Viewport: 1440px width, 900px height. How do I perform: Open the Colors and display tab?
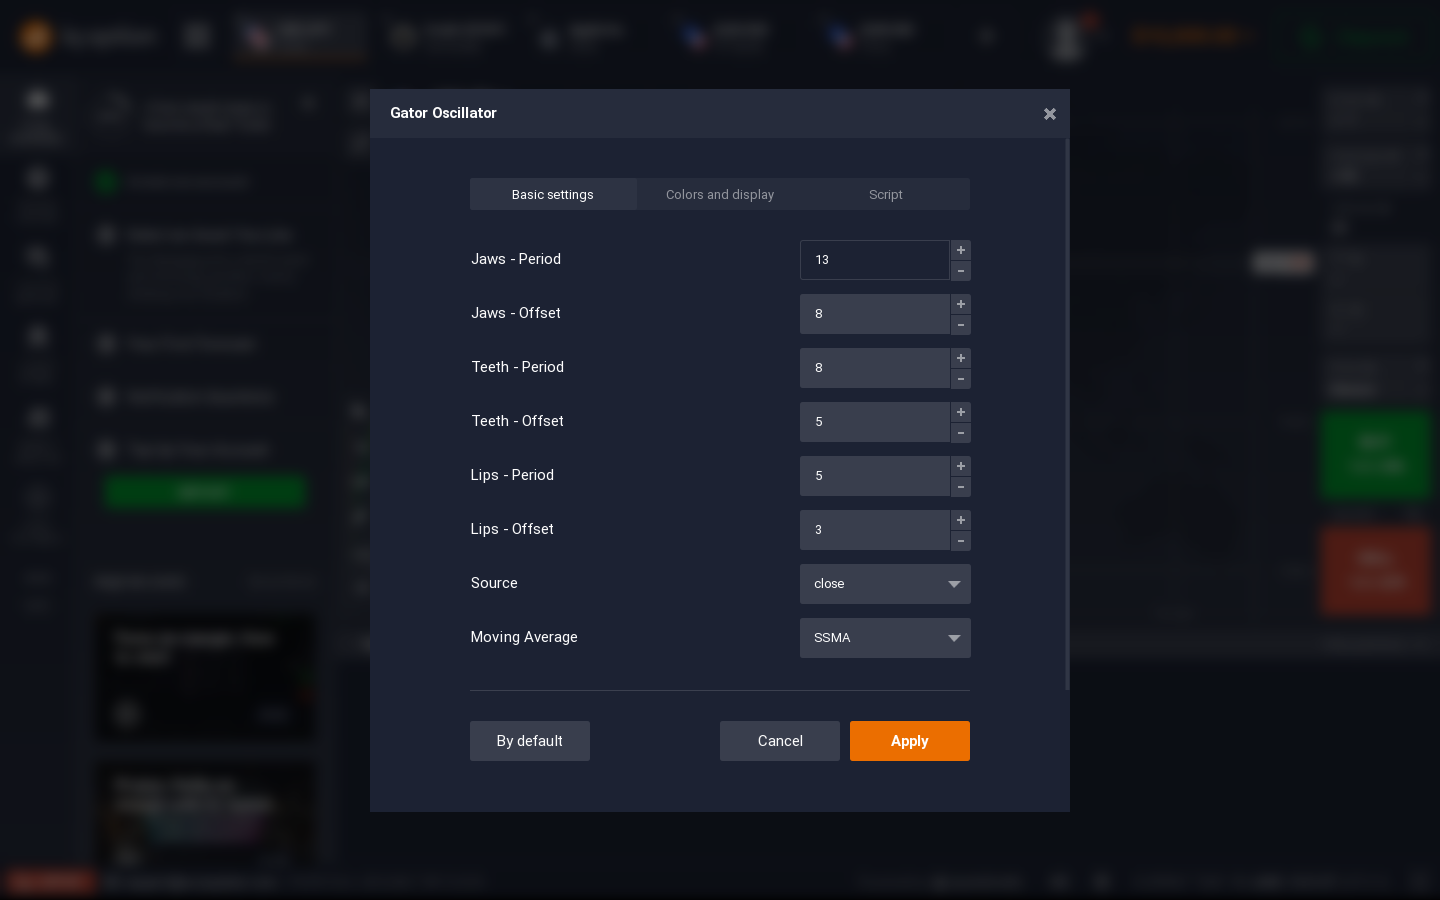coord(720,194)
